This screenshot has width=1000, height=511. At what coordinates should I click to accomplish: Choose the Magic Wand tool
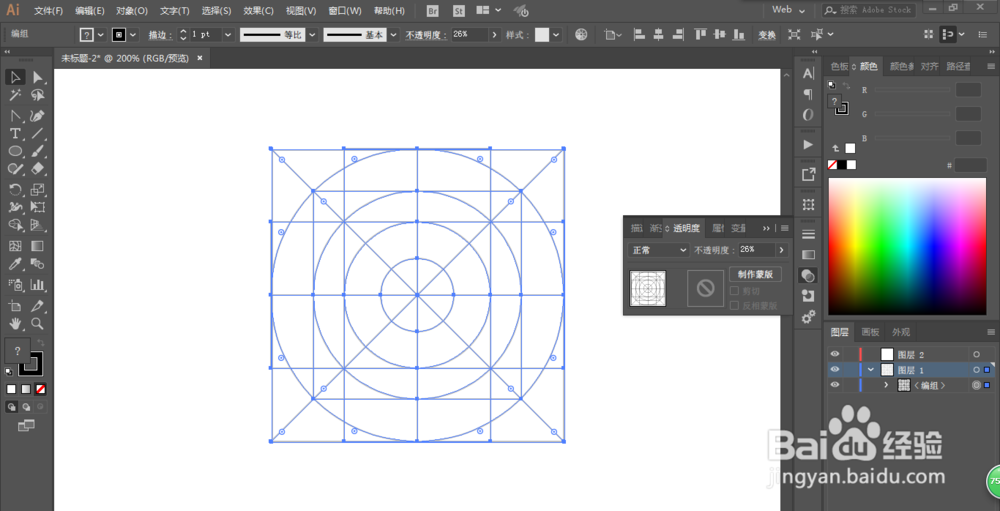point(15,96)
